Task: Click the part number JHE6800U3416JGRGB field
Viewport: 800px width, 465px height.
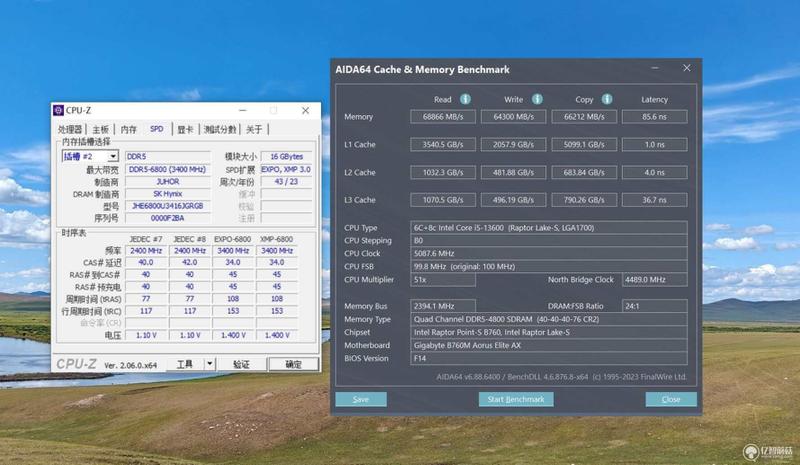Action: tap(168, 206)
